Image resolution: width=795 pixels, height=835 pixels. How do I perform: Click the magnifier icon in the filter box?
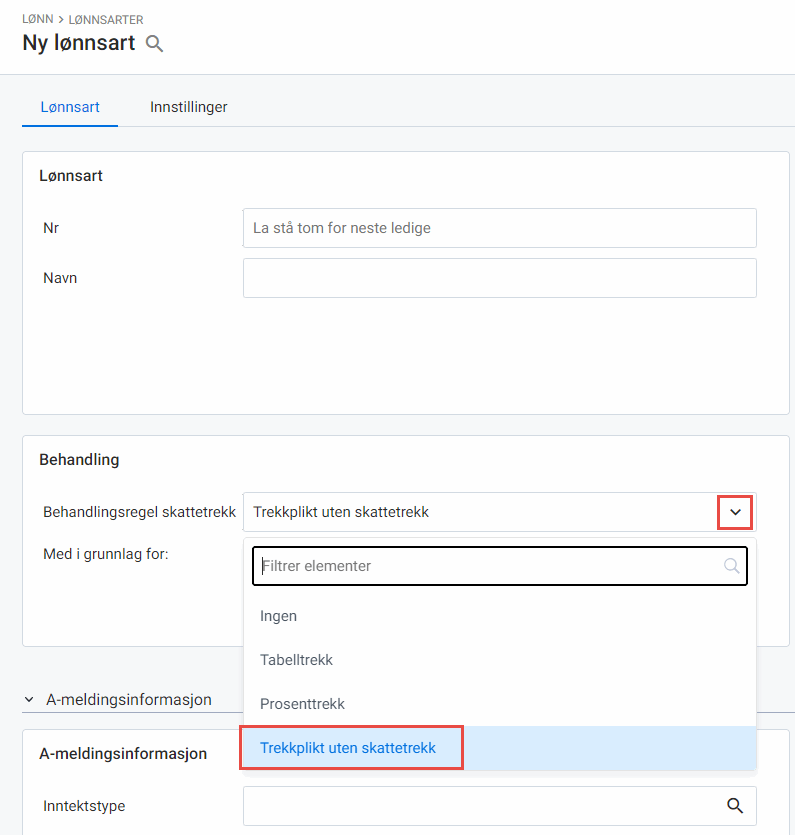[732, 566]
